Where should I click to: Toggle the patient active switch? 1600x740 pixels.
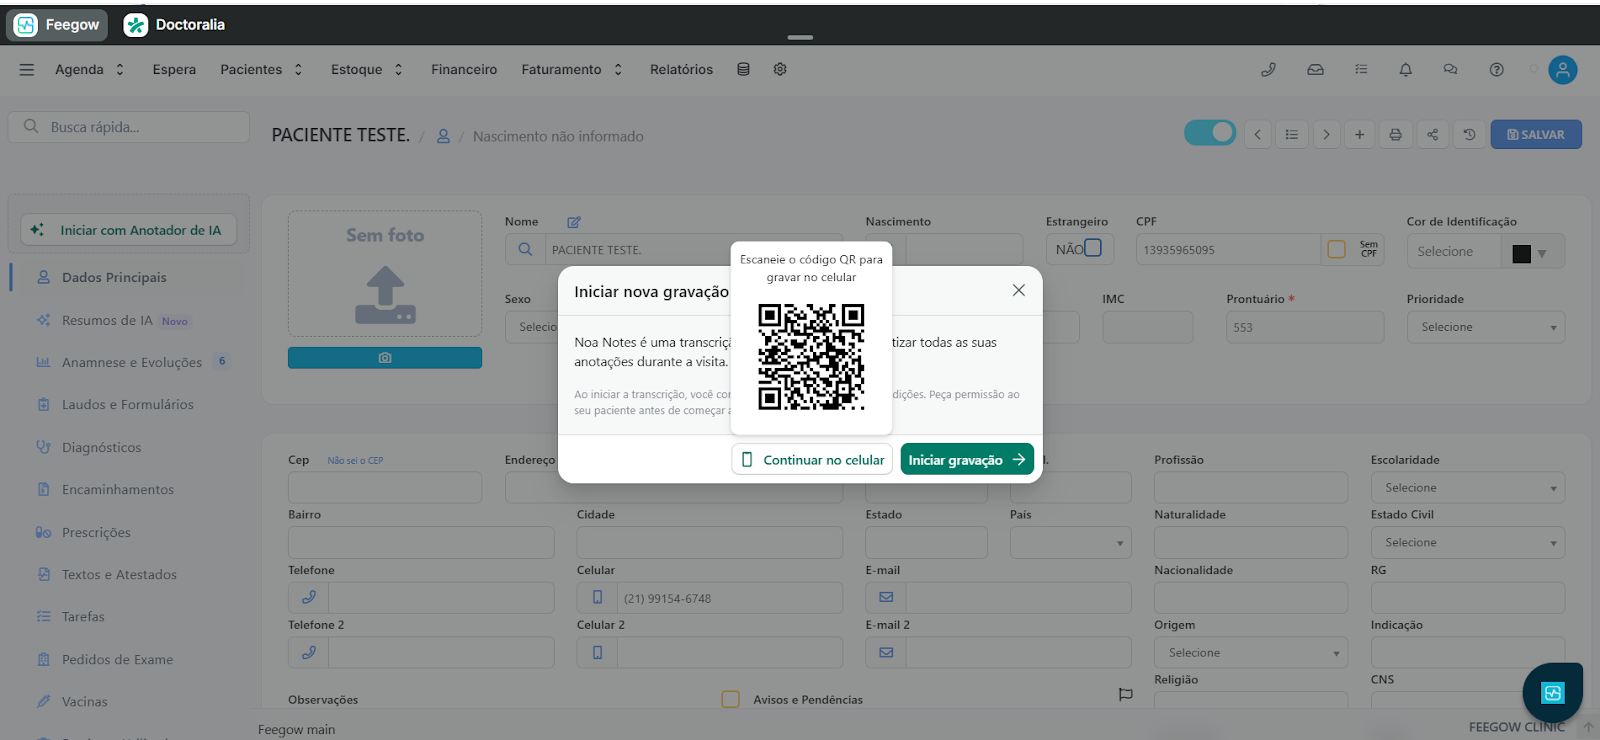1210,132
